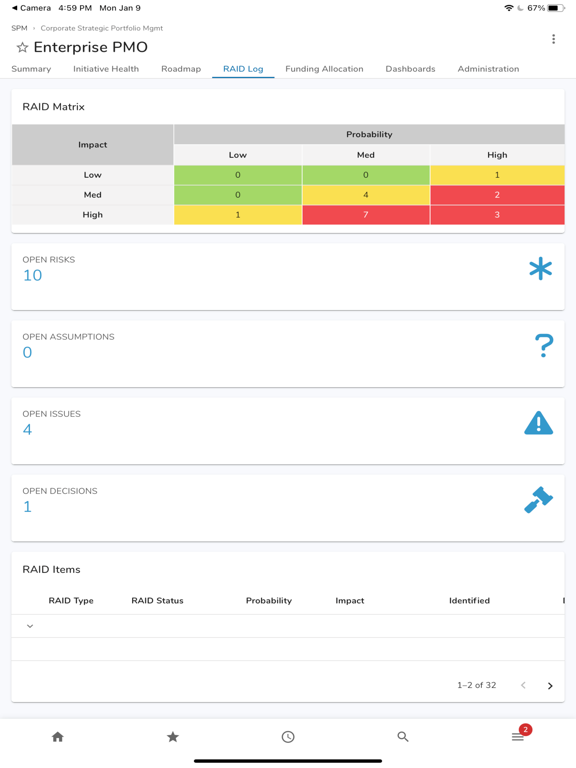The height and width of the screenshot is (768, 576).
Task: Sort by Identified column header
Action: (x=469, y=600)
